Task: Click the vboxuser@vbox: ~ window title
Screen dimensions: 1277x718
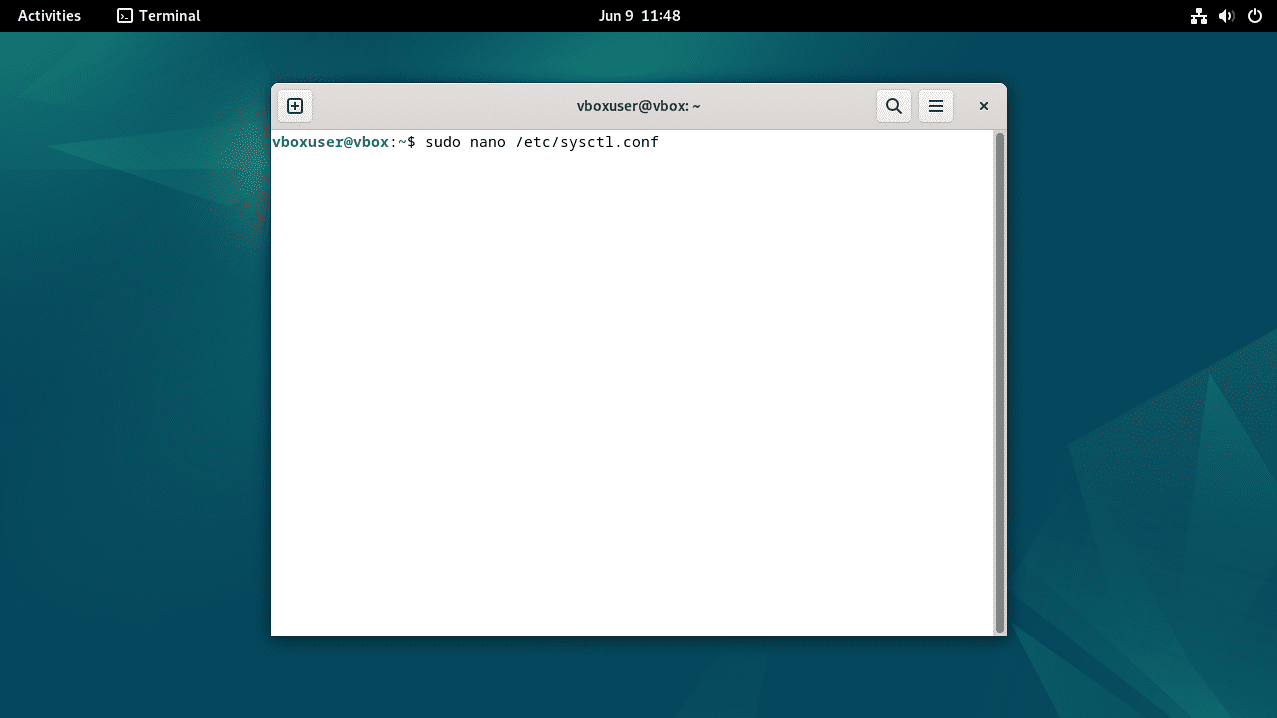Action: (638, 105)
